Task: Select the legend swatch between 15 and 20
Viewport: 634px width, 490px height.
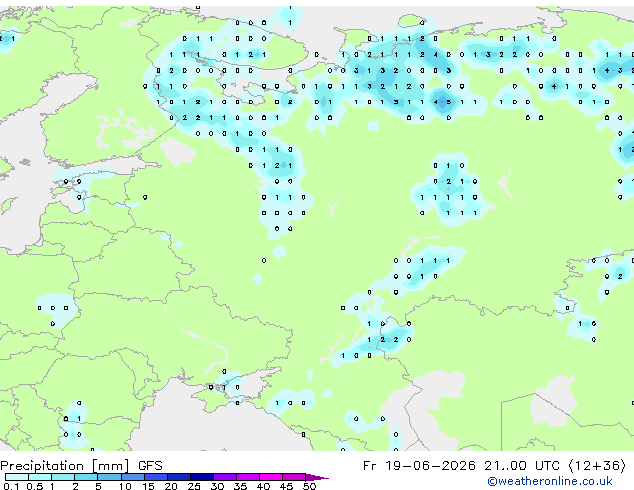Action: (x=155, y=477)
